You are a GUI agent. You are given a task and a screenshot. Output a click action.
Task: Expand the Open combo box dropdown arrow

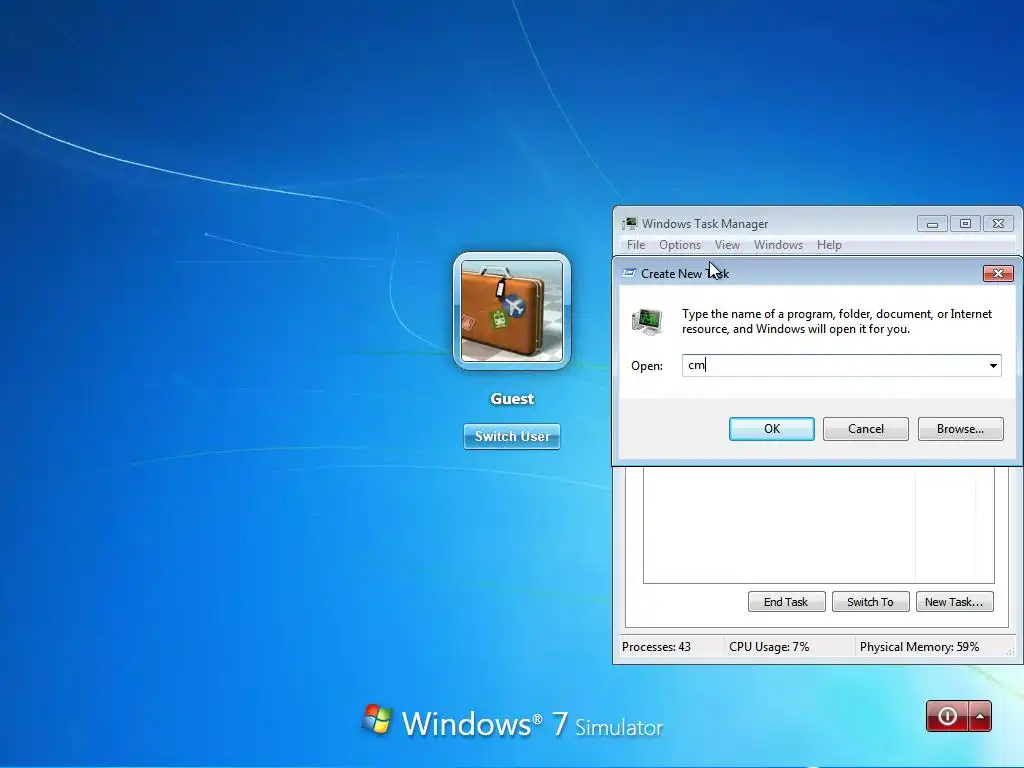tap(993, 366)
